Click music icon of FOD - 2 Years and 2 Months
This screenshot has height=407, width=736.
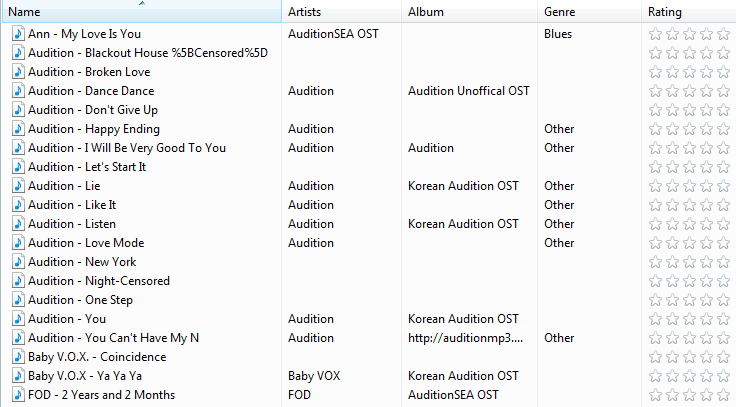click(x=18, y=395)
